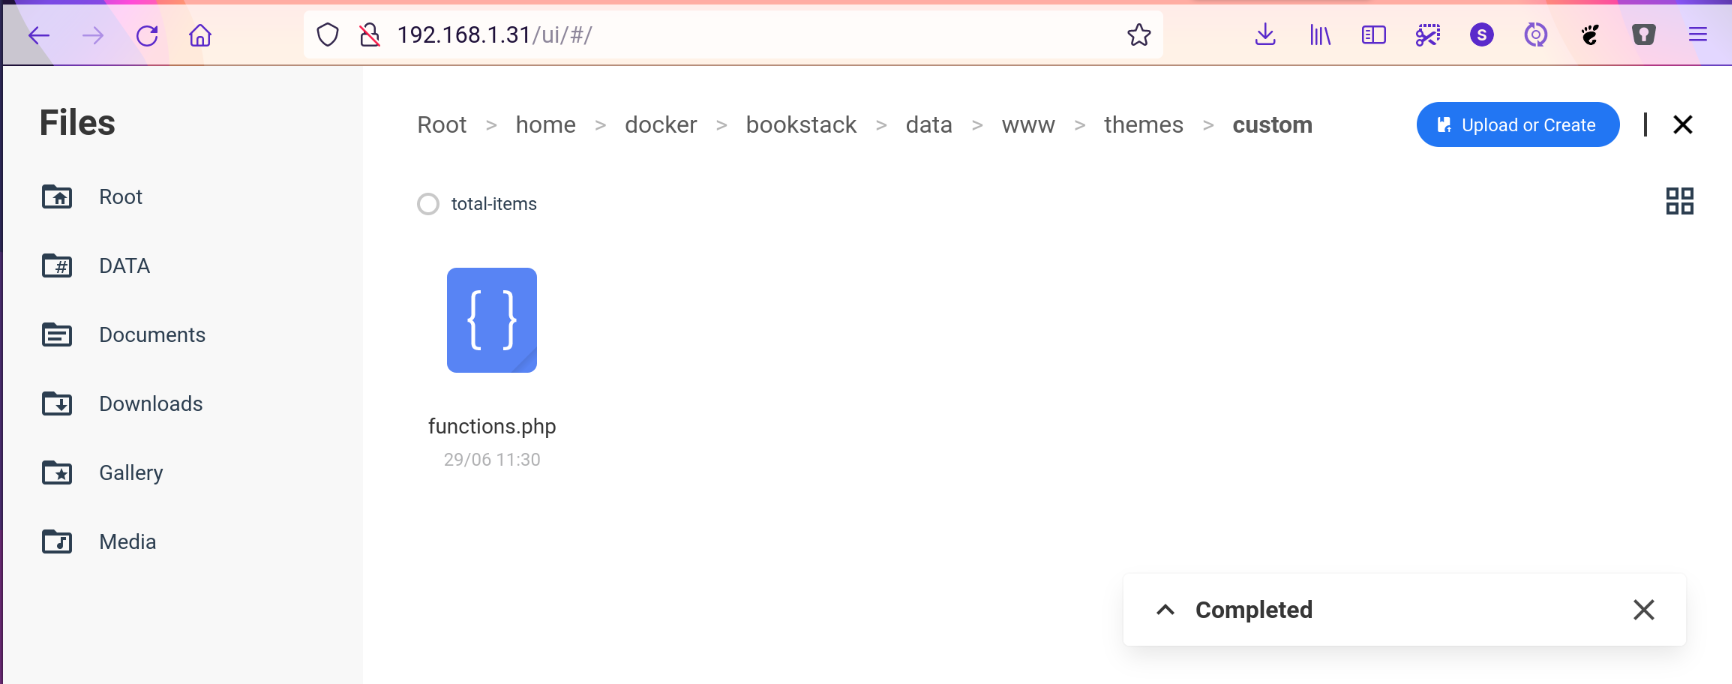Click the purple S extension icon
Image resolution: width=1732 pixels, height=684 pixels.
(x=1481, y=35)
